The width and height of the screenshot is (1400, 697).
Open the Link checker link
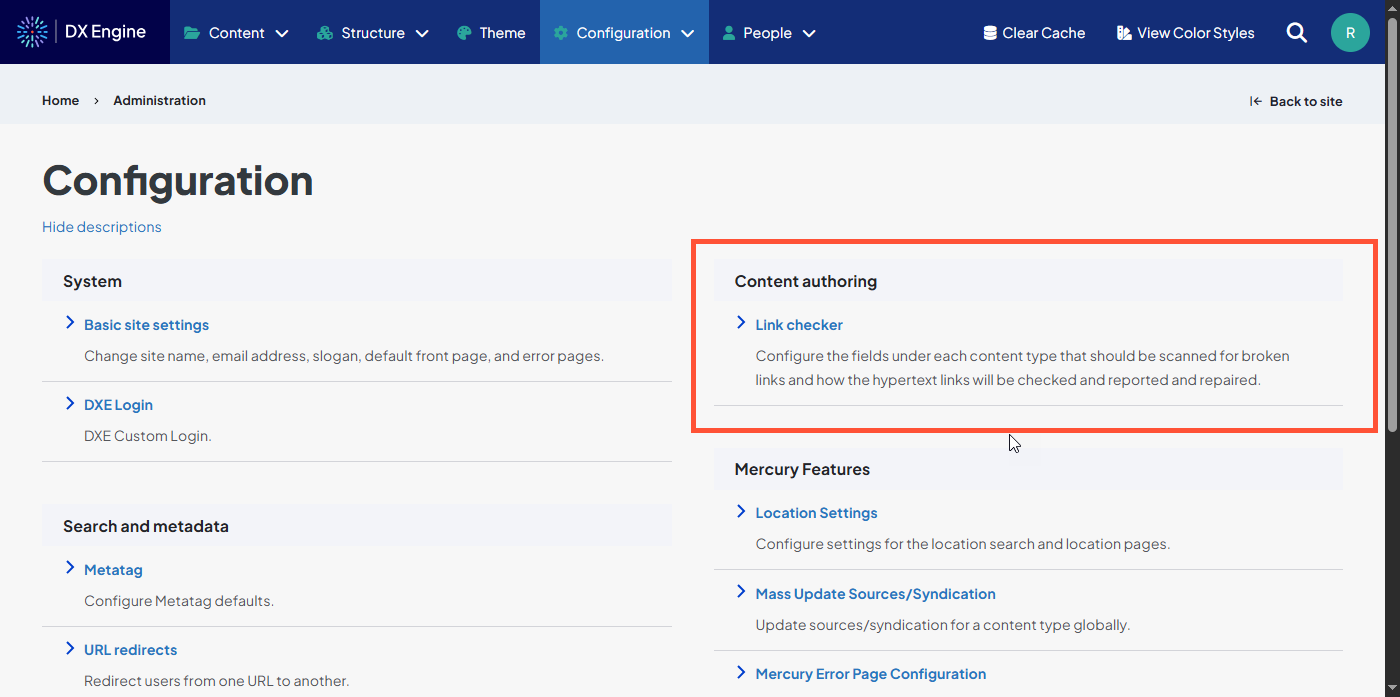[799, 325]
